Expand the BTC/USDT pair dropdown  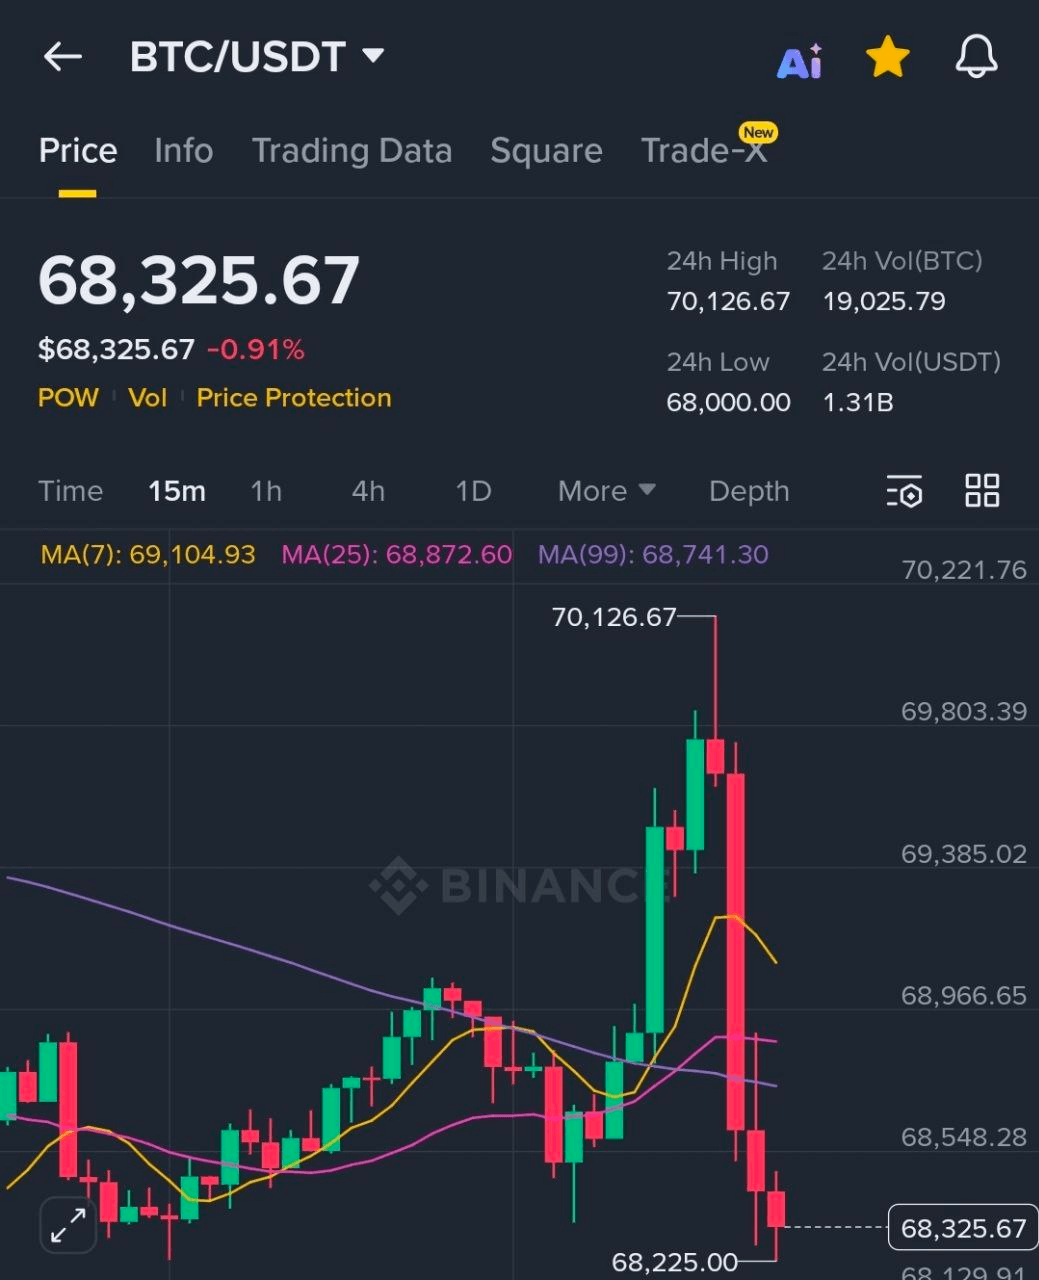coord(372,56)
